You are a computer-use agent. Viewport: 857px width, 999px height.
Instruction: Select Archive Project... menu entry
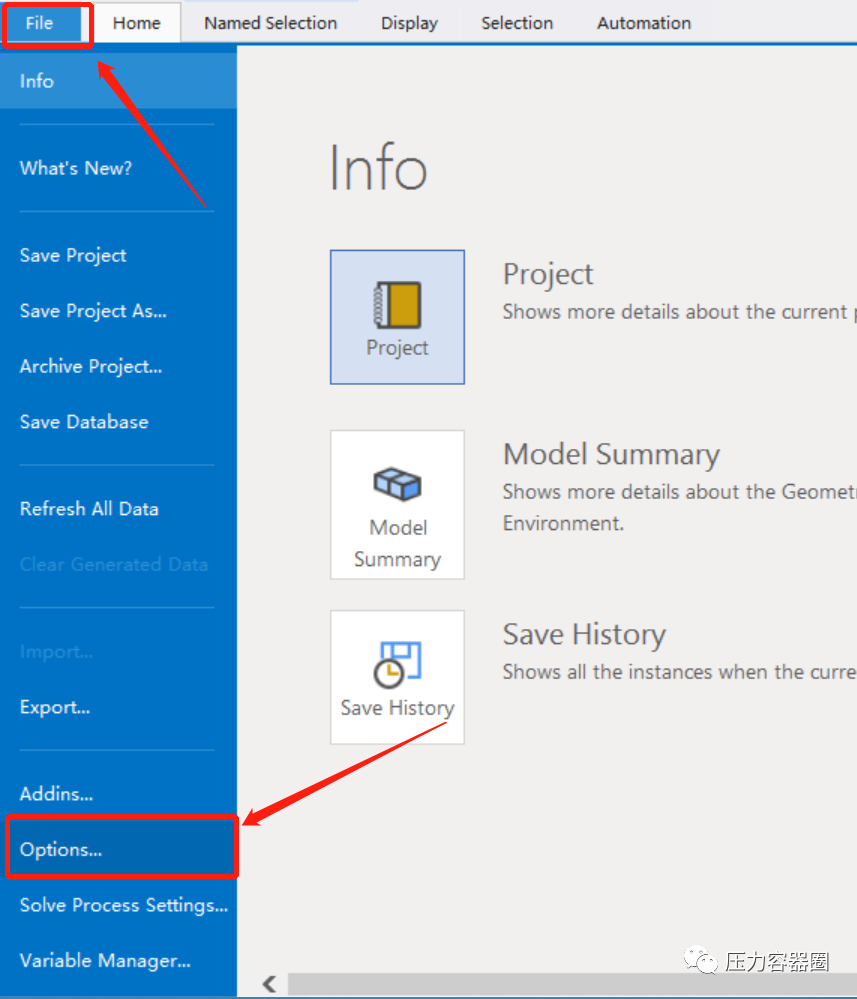(91, 366)
